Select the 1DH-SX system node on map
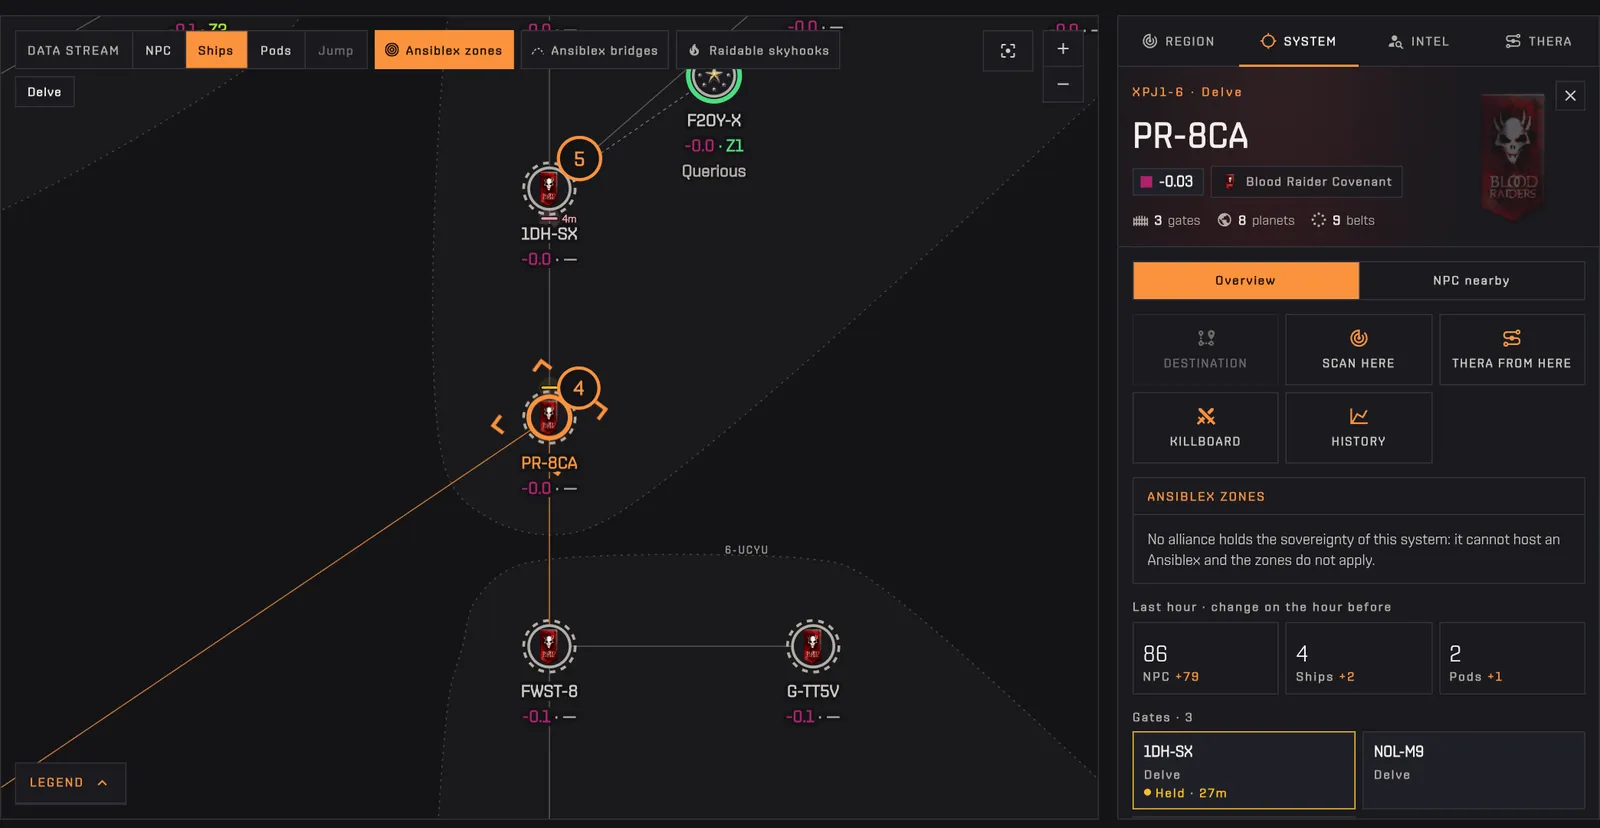 tap(549, 189)
